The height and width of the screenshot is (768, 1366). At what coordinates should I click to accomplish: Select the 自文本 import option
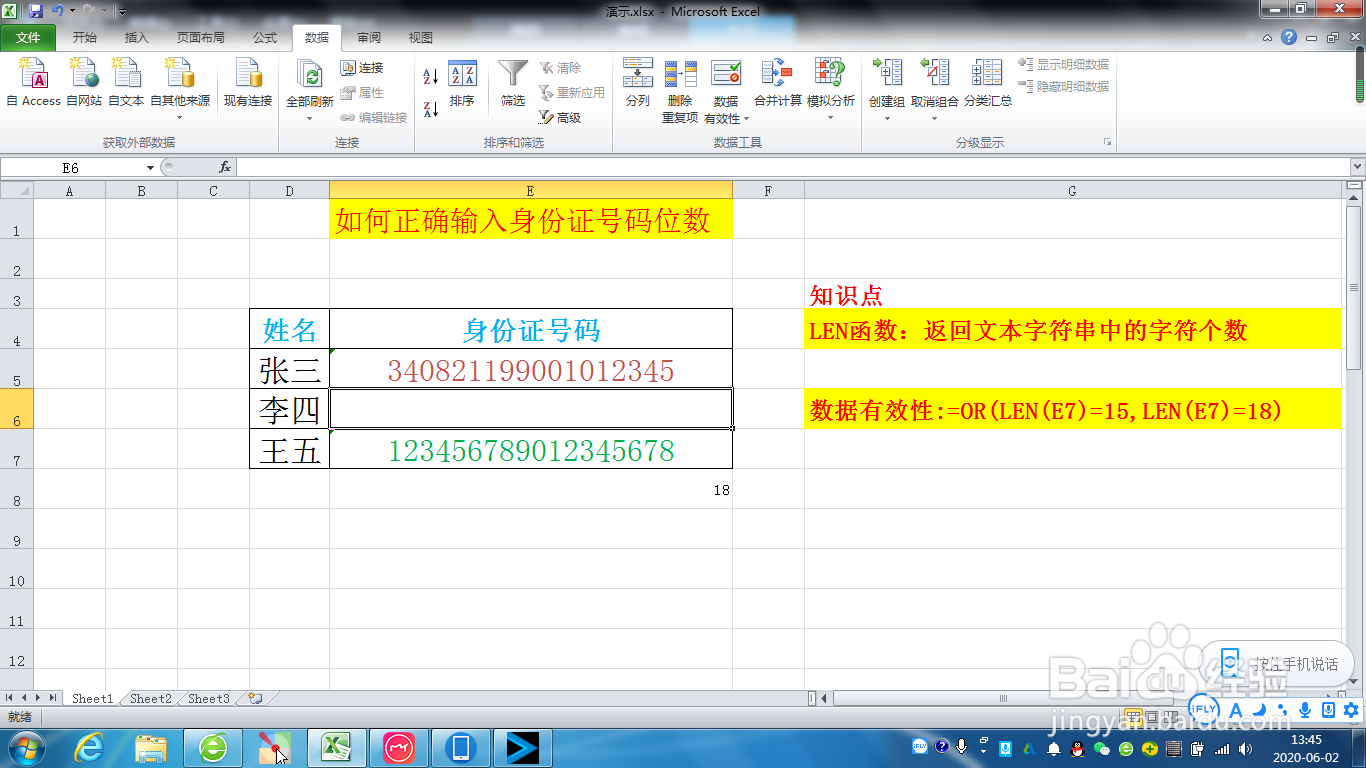coord(126,85)
